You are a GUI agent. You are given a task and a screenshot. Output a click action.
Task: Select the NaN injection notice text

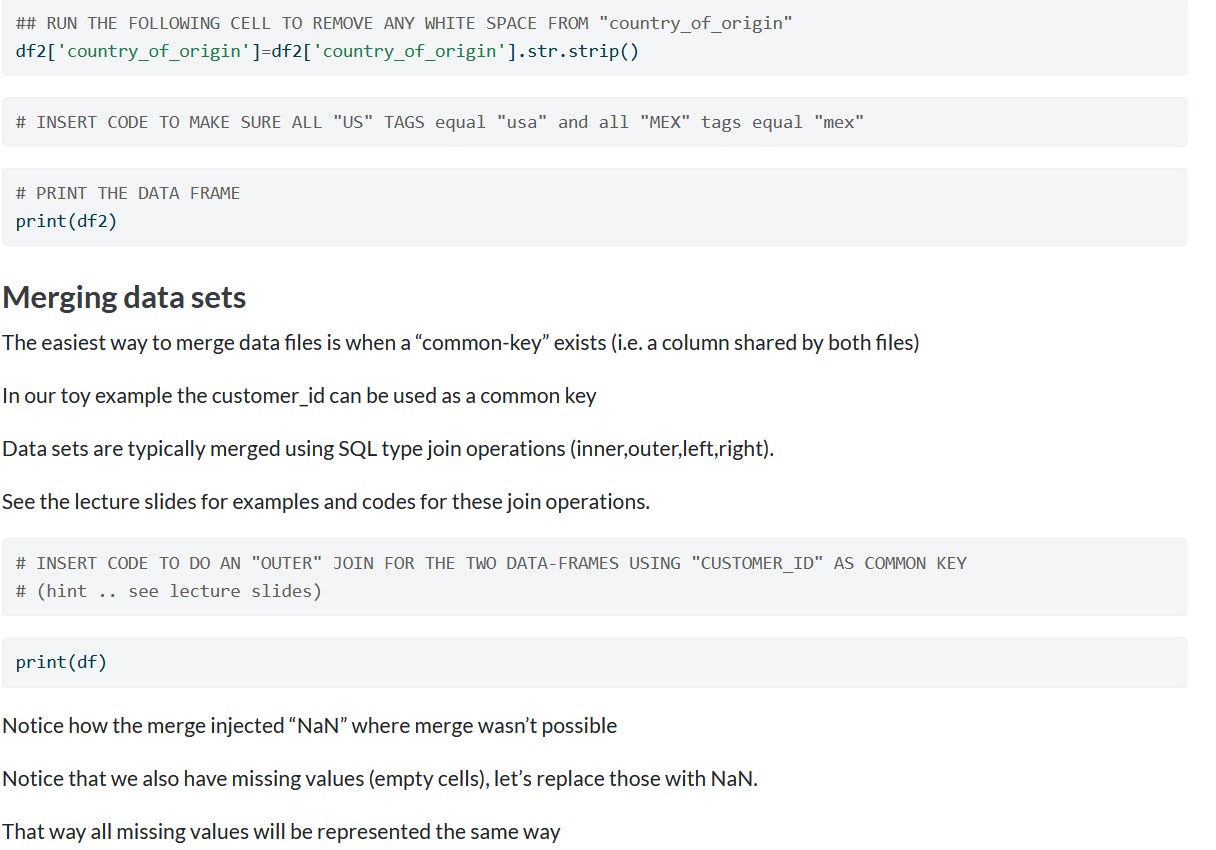(x=308, y=725)
